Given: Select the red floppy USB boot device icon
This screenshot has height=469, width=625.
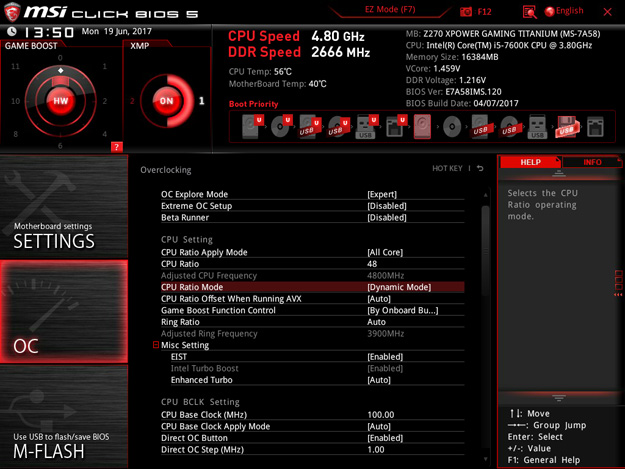Looking at the screenshot, I should (x=567, y=127).
